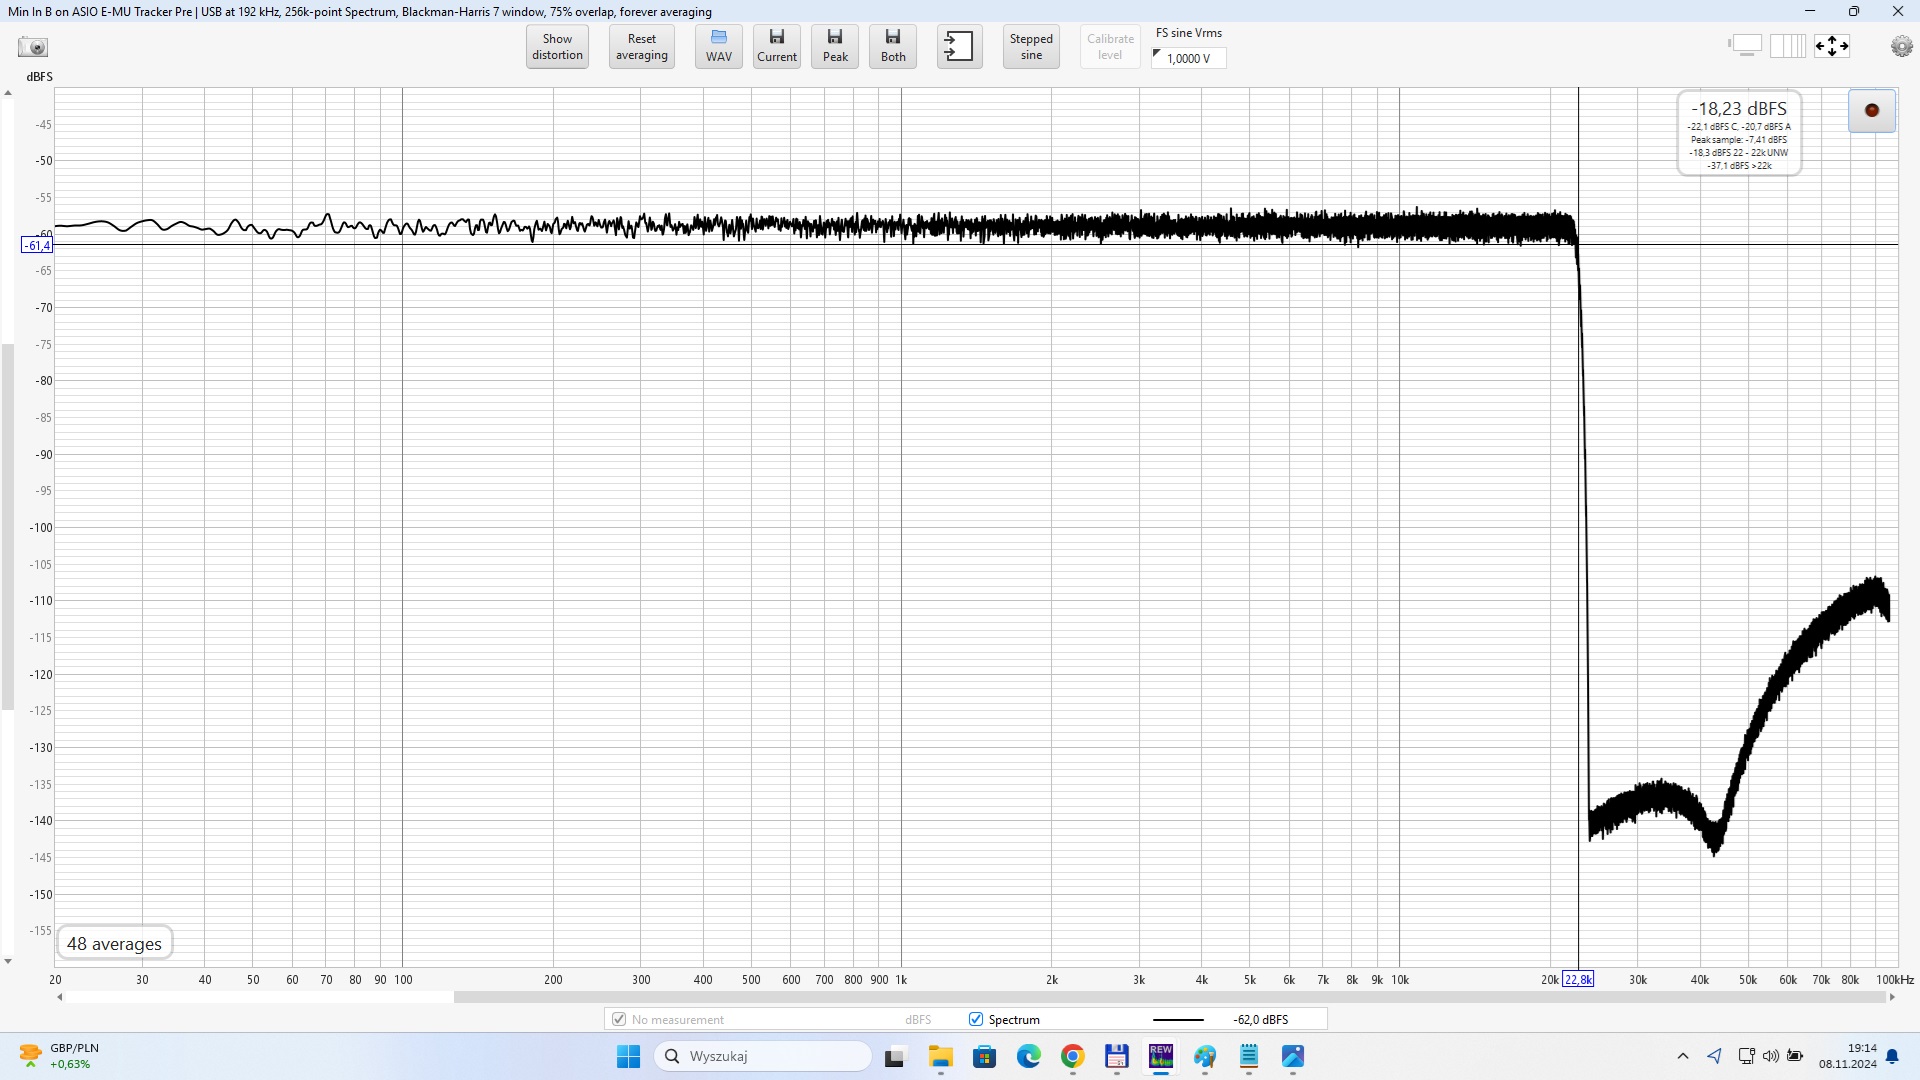Save the Current spectrum trace
This screenshot has width=1920, height=1080.
click(x=777, y=47)
